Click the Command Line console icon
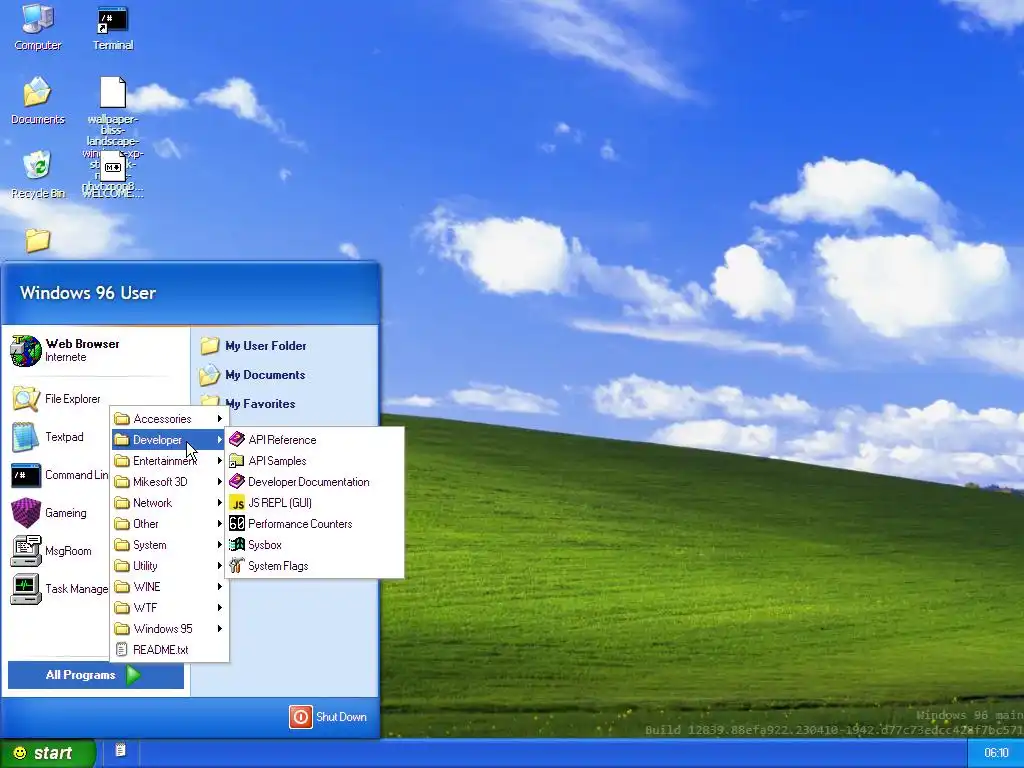The image size is (1024, 768). click(x=26, y=475)
